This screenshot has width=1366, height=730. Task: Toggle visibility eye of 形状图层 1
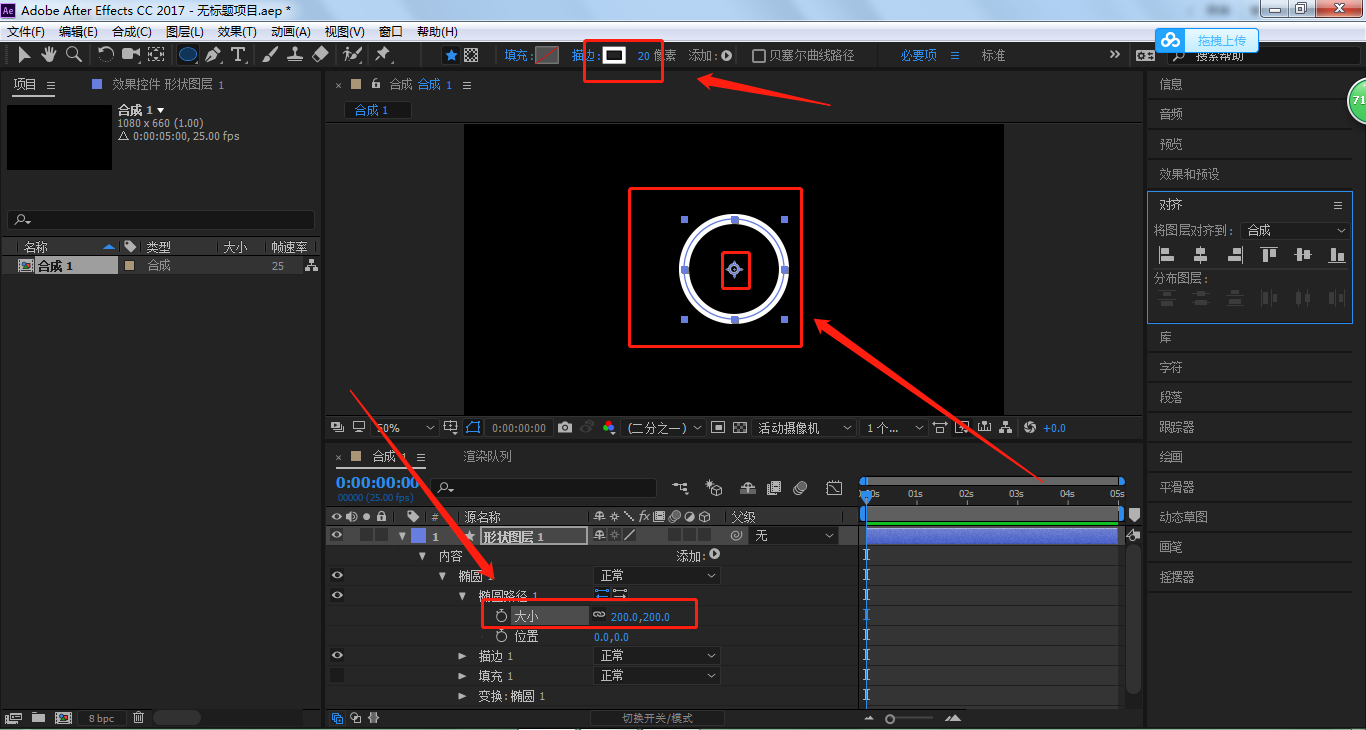[x=337, y=536]
